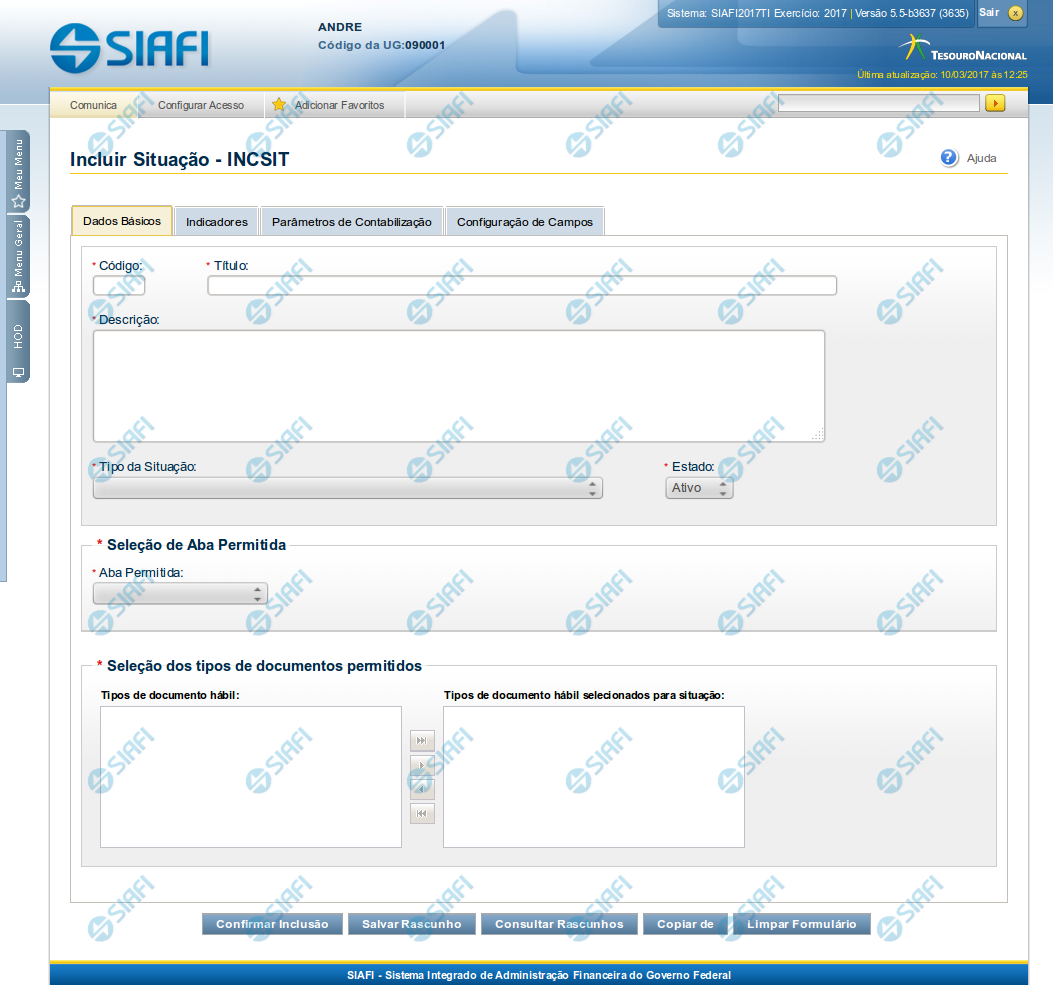Open the Meu Menu side panel
The image size is (1053, 985).
click(x=18, y=171)
